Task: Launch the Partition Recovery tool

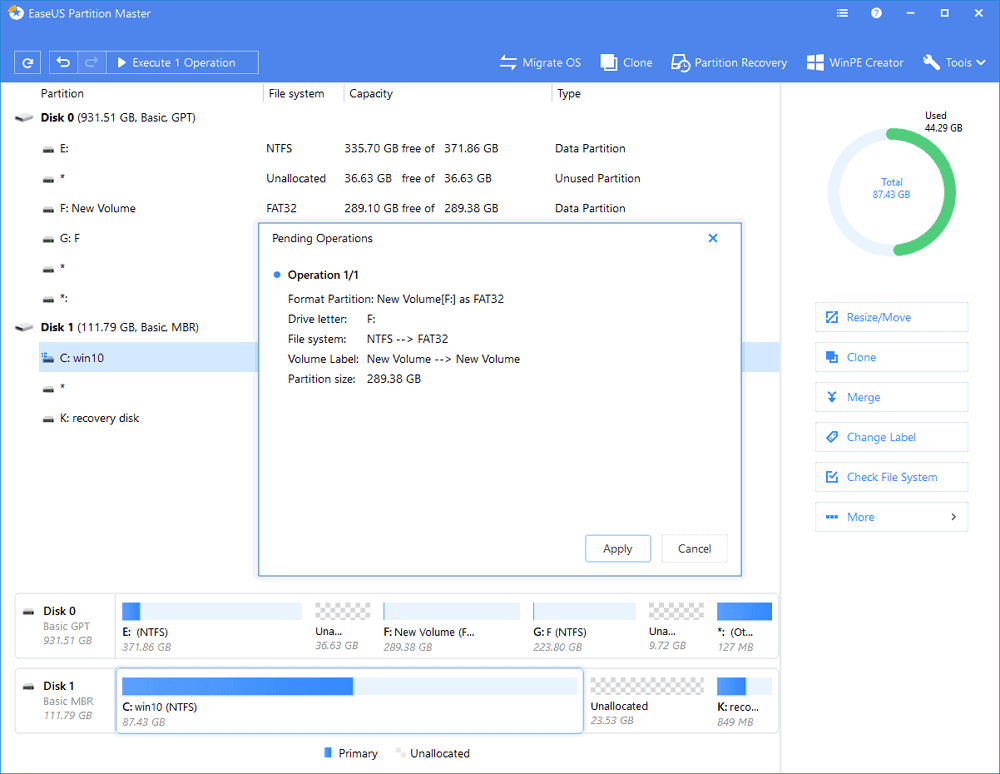Action: 729,62
